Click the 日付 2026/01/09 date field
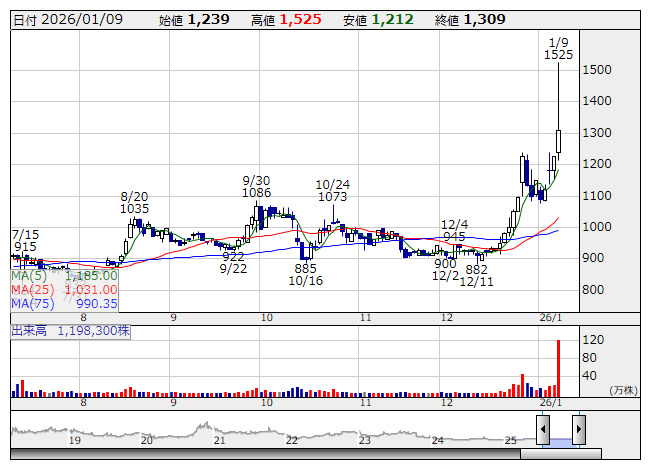653x470 pixels. 76,19
